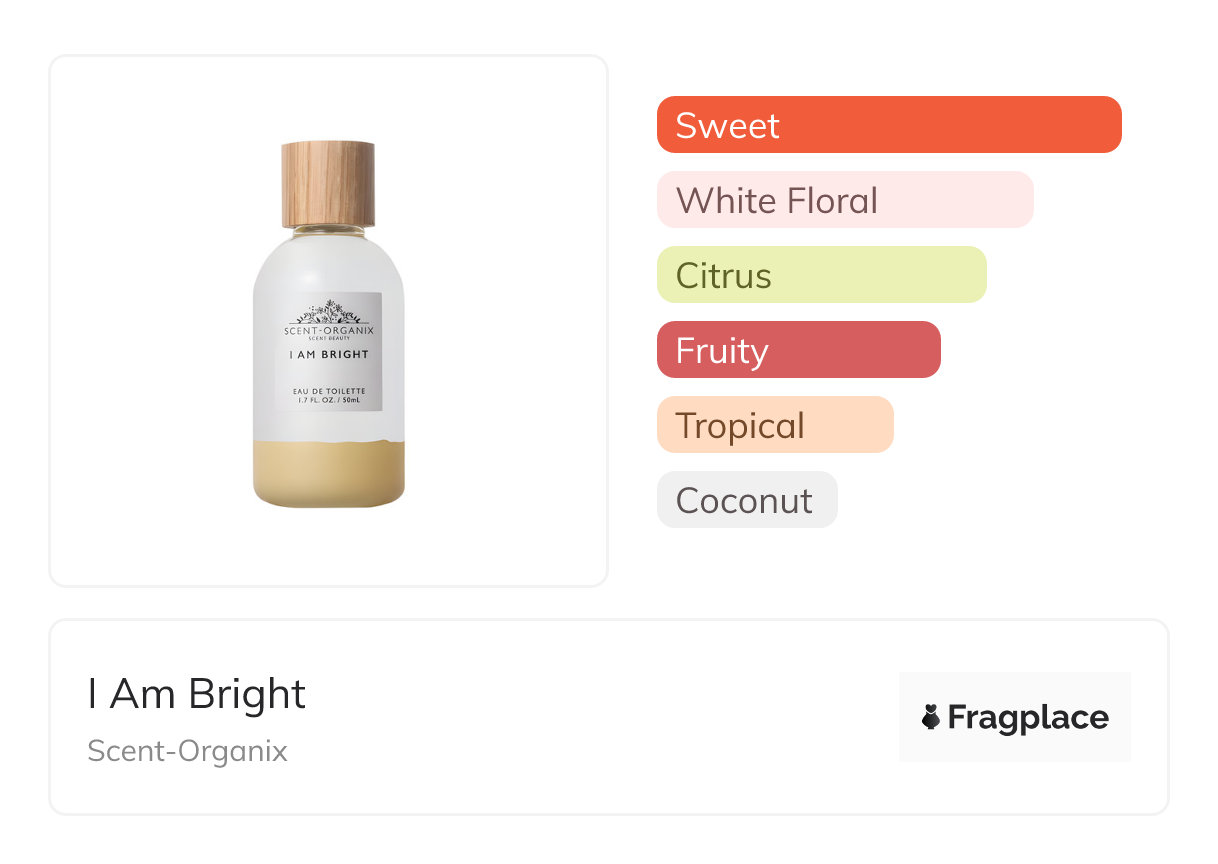Click the SCENT-ORGANIX text on the bottle label
The width and height of the screenshot is (1218, 864).
click(x=328, y=329)
